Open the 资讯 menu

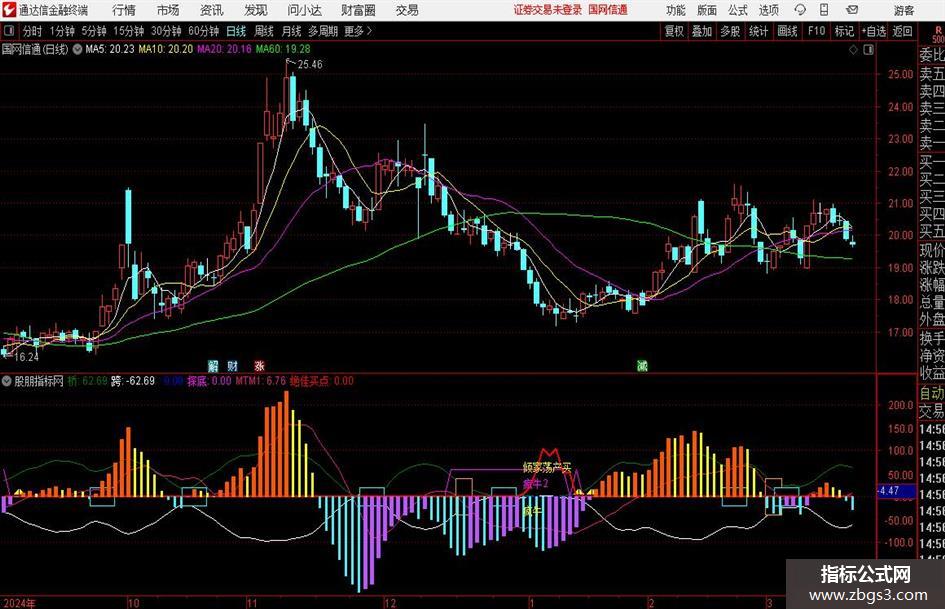[212, 10]
